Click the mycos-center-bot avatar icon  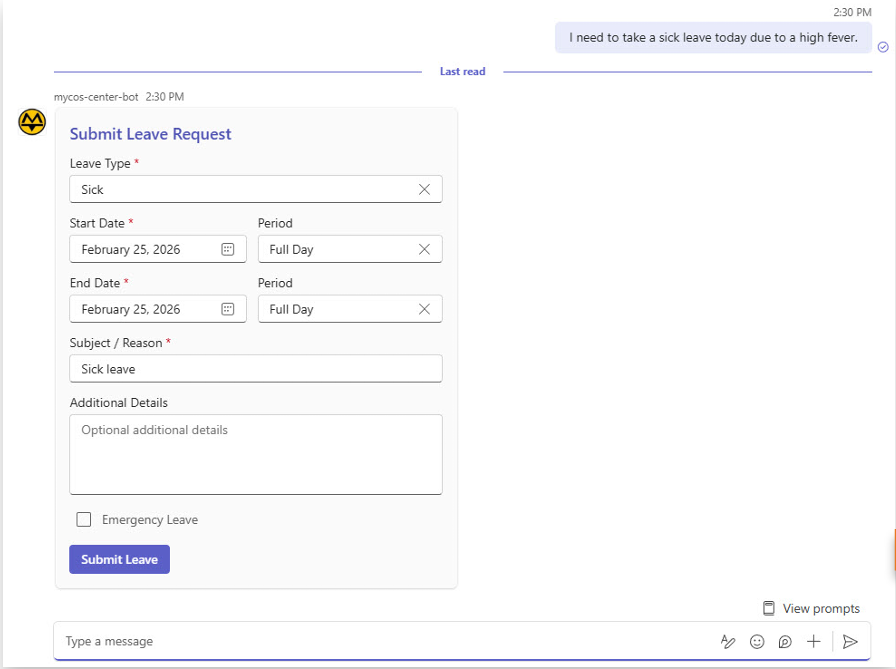tap(32, 122)
